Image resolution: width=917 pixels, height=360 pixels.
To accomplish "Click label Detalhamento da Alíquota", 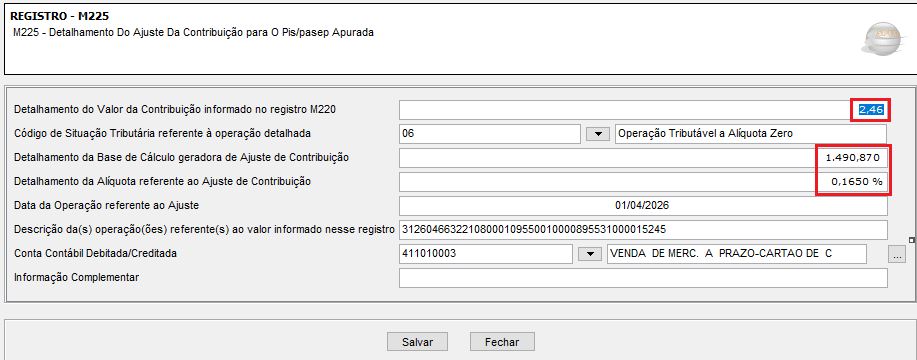I will coord(162,181).
